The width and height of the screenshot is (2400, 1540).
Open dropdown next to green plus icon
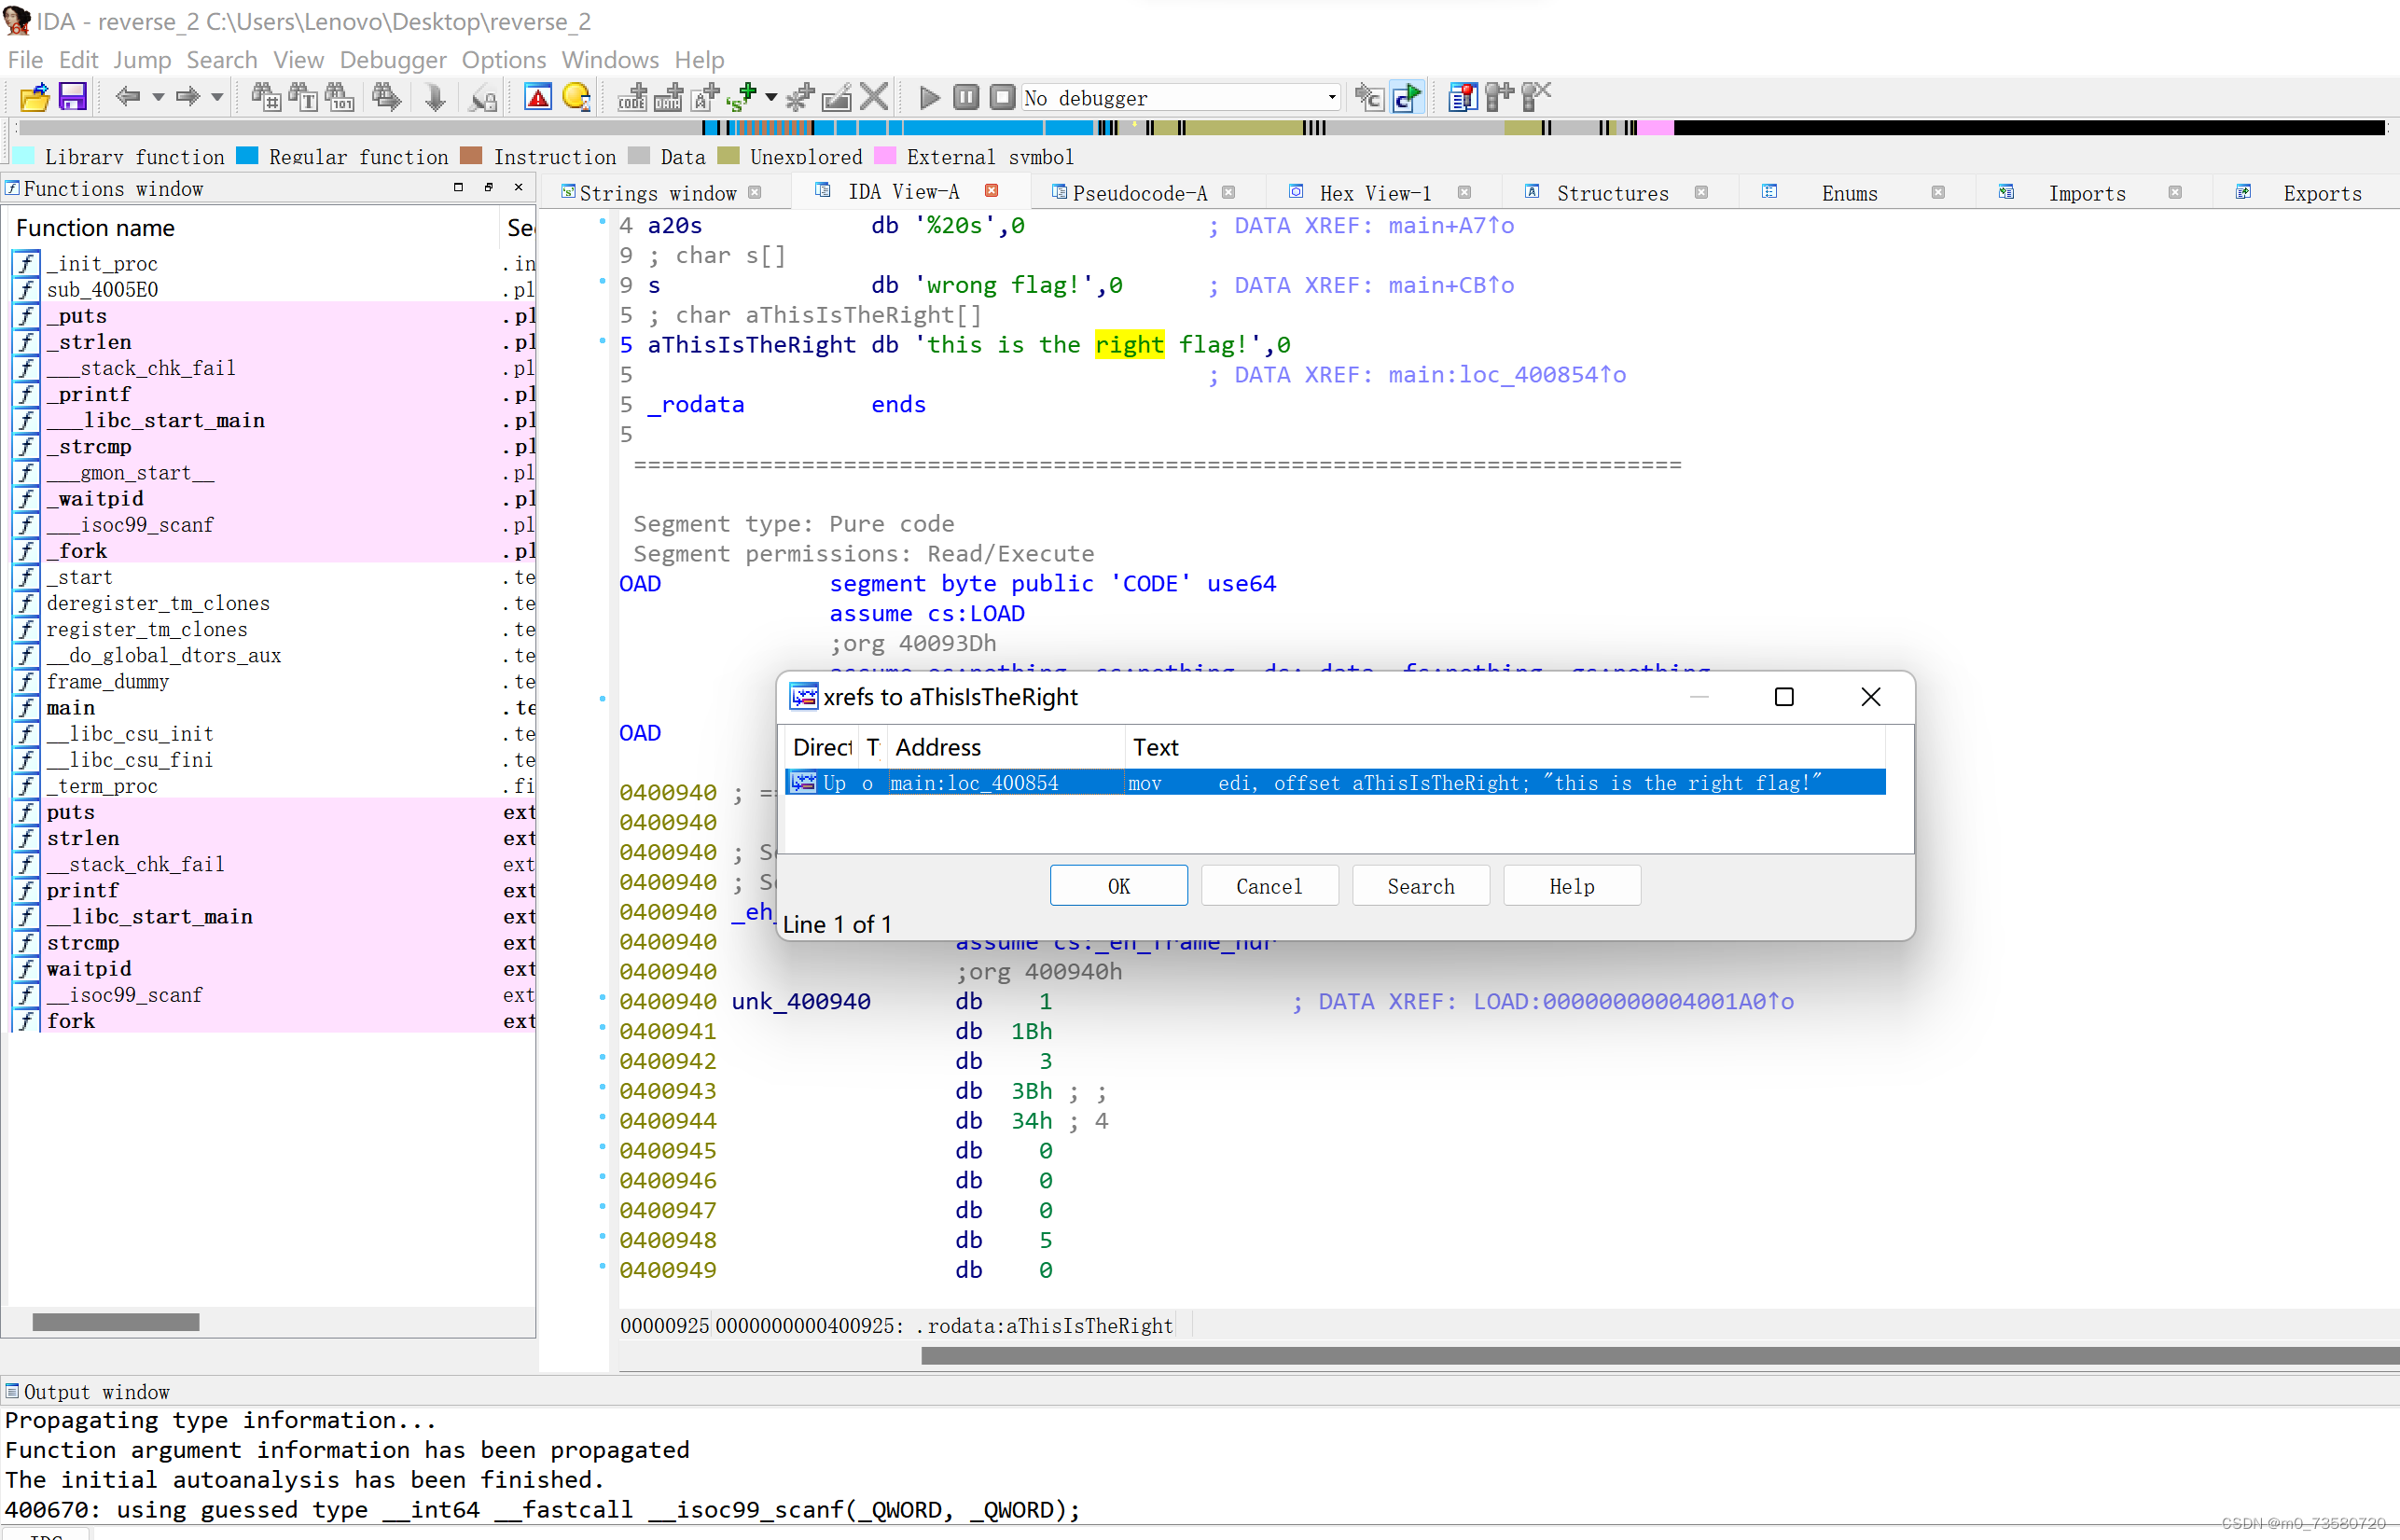[771, 97]
